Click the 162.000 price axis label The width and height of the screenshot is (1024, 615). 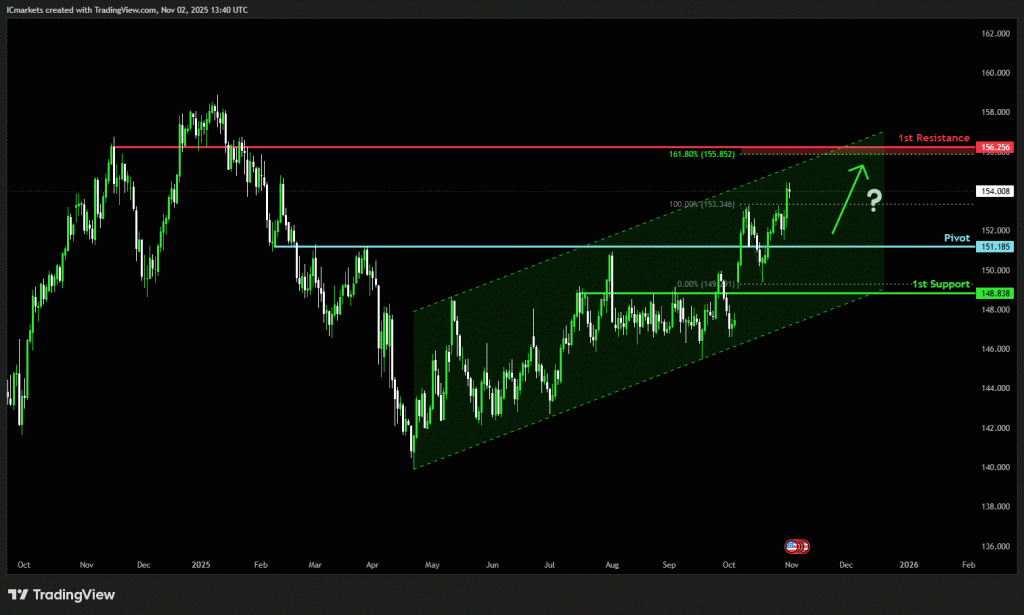[x=997, y=34]
